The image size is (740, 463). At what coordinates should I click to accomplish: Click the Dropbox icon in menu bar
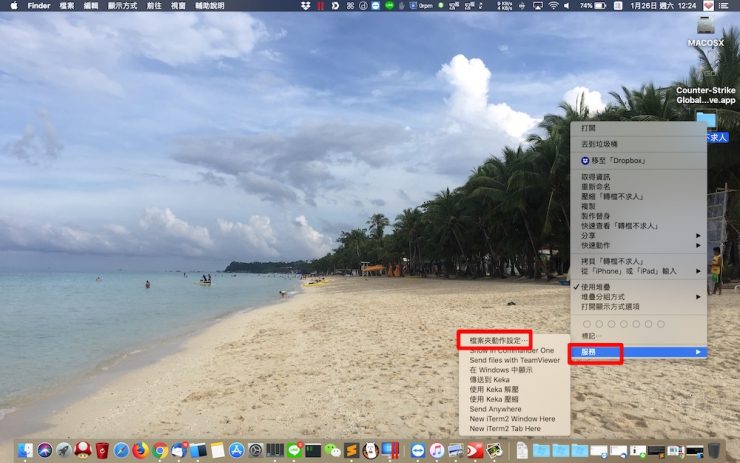click(305, 6)
